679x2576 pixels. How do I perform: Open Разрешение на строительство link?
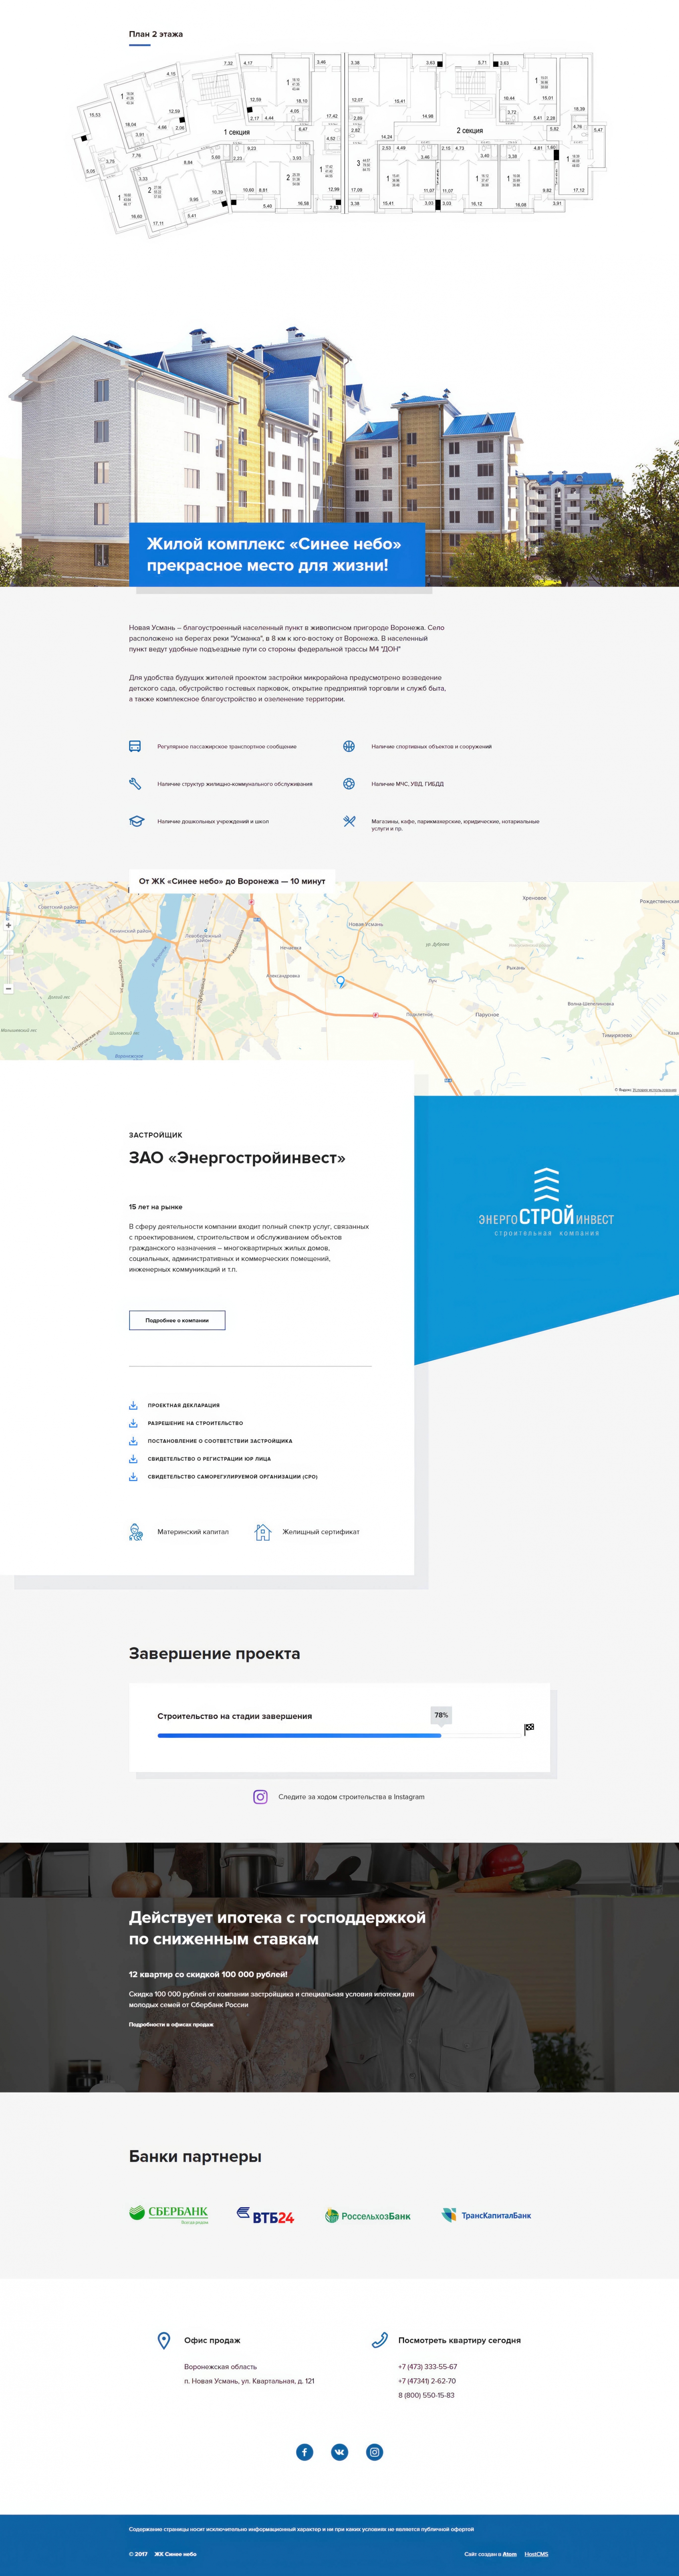click(x=195, y=1423)
